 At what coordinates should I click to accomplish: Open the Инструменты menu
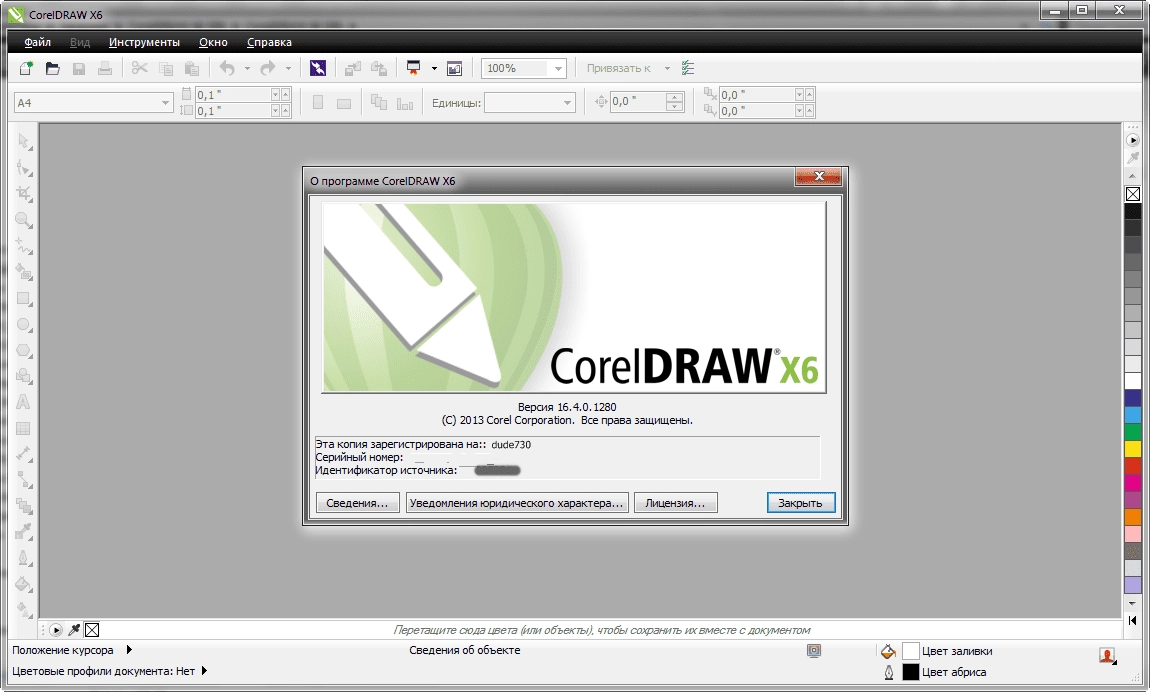[x=144, y=43]
